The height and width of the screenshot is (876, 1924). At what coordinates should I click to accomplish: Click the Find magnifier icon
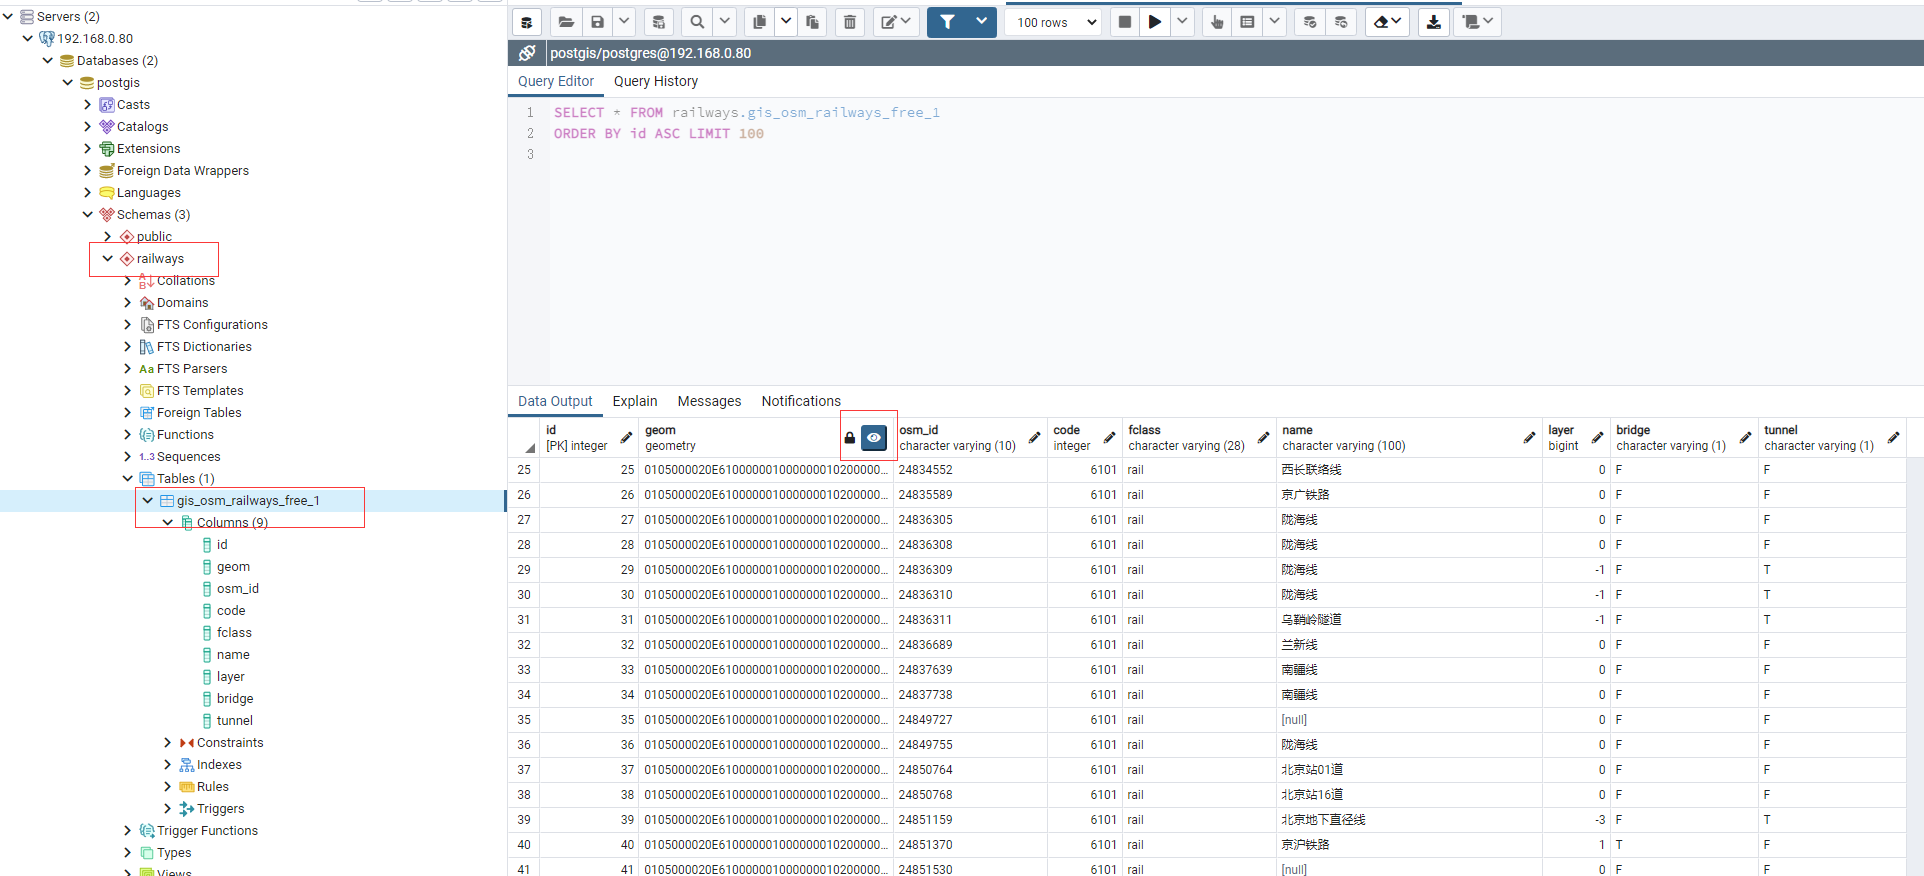(x=697, y=22)
